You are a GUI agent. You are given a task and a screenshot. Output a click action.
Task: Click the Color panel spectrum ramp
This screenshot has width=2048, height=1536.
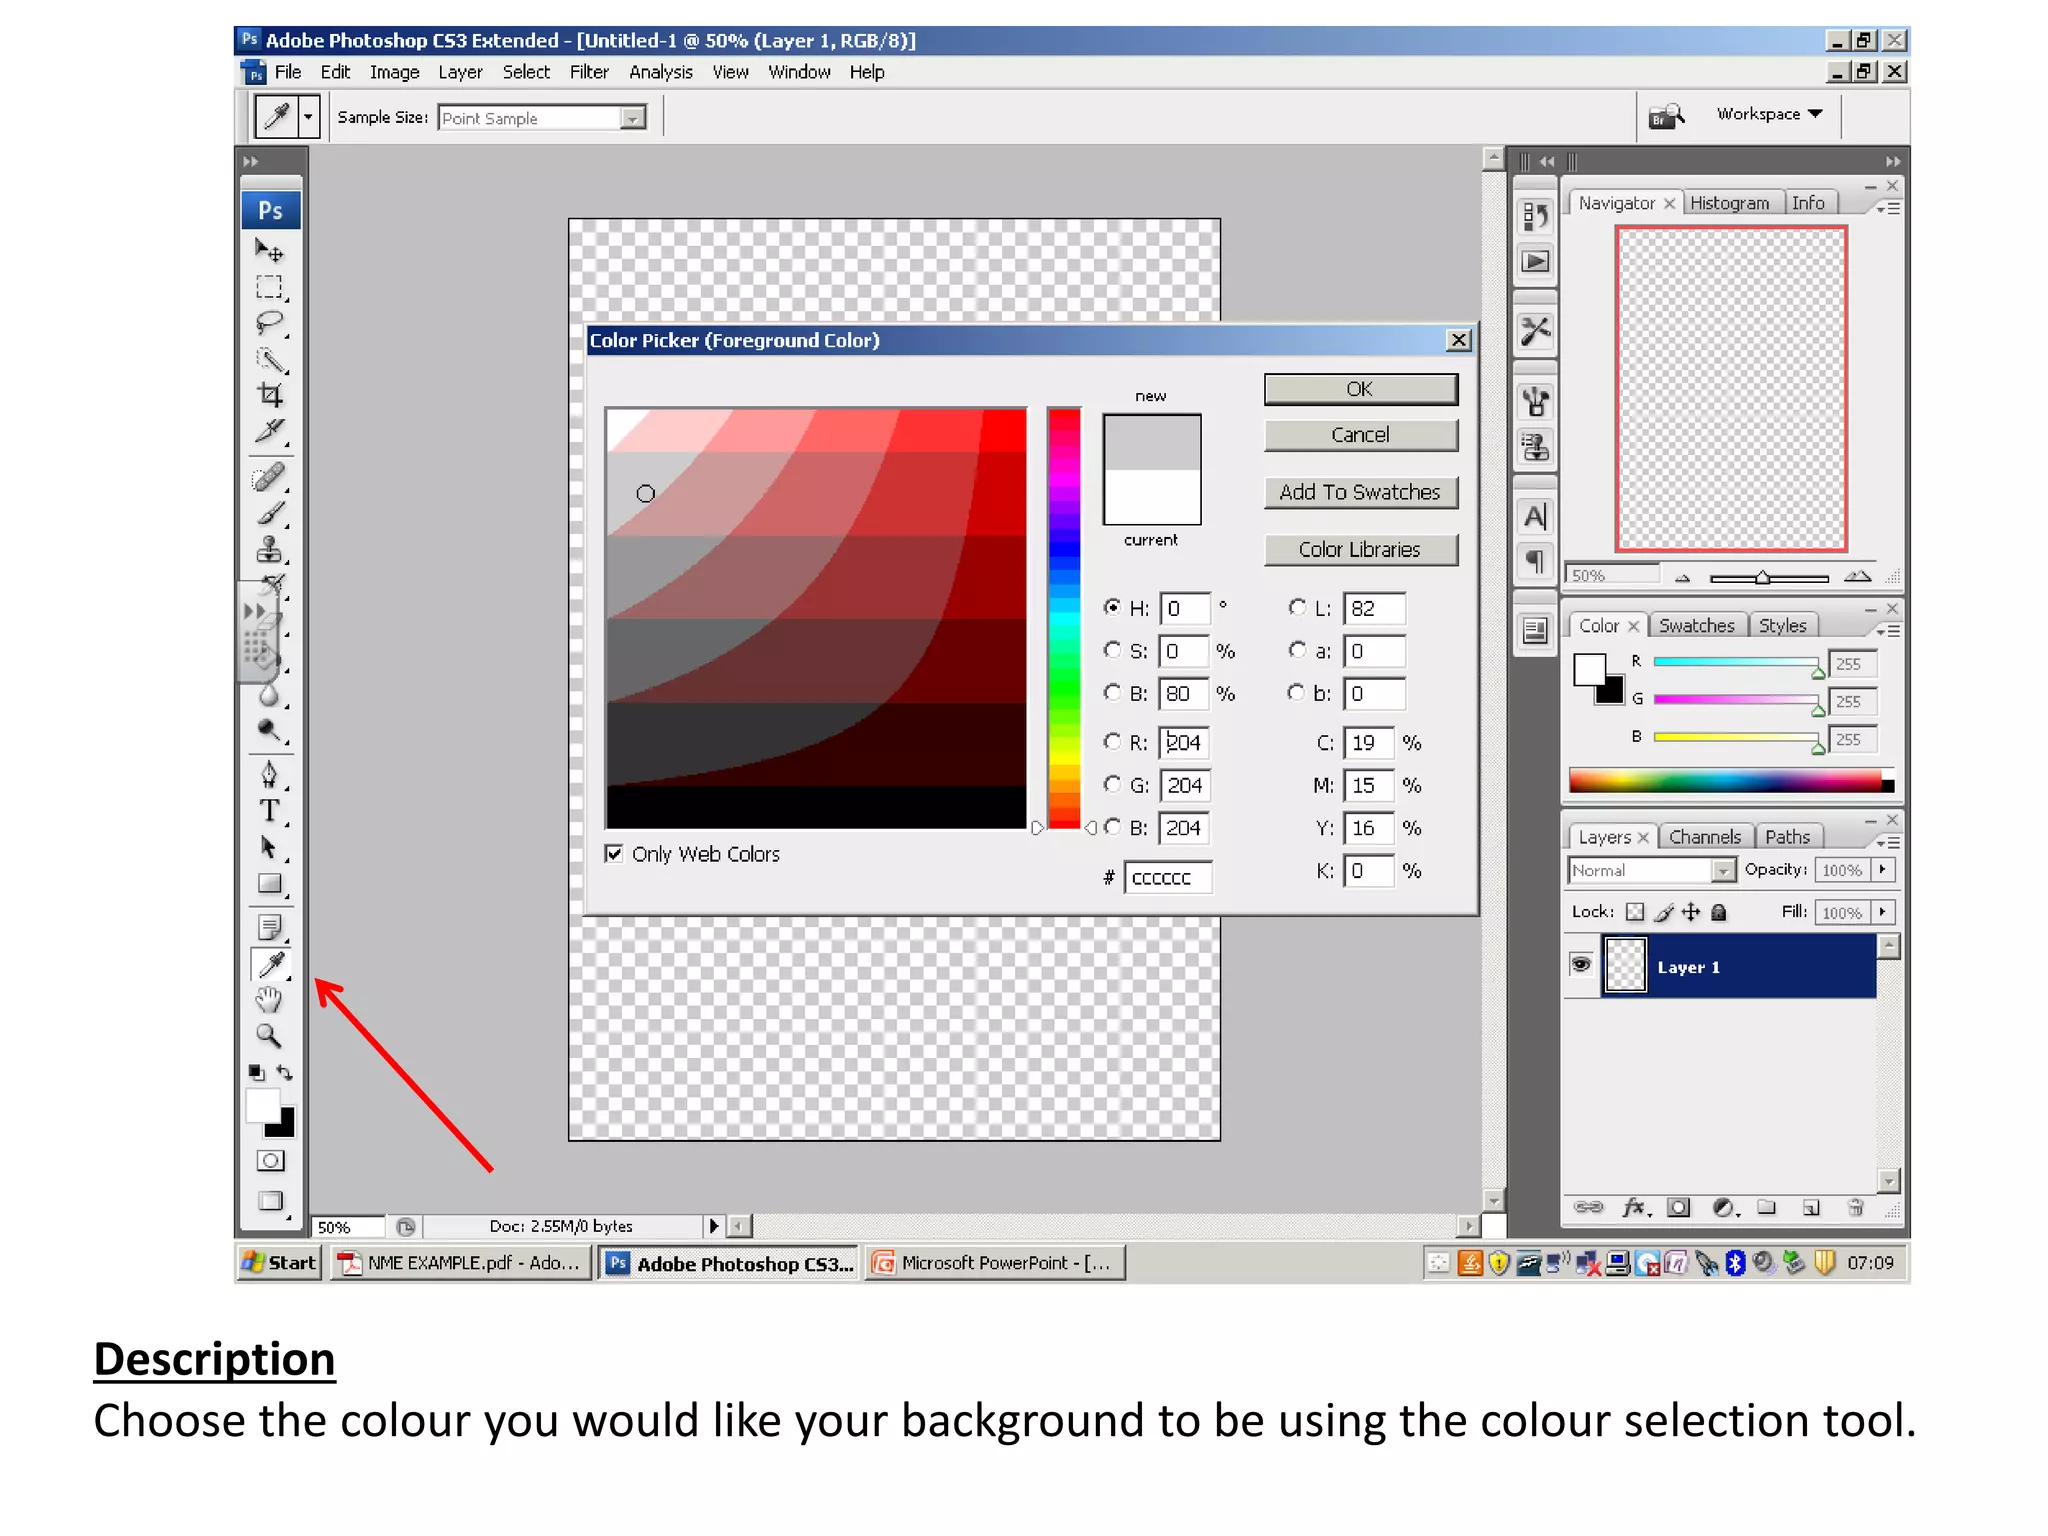1731,781
